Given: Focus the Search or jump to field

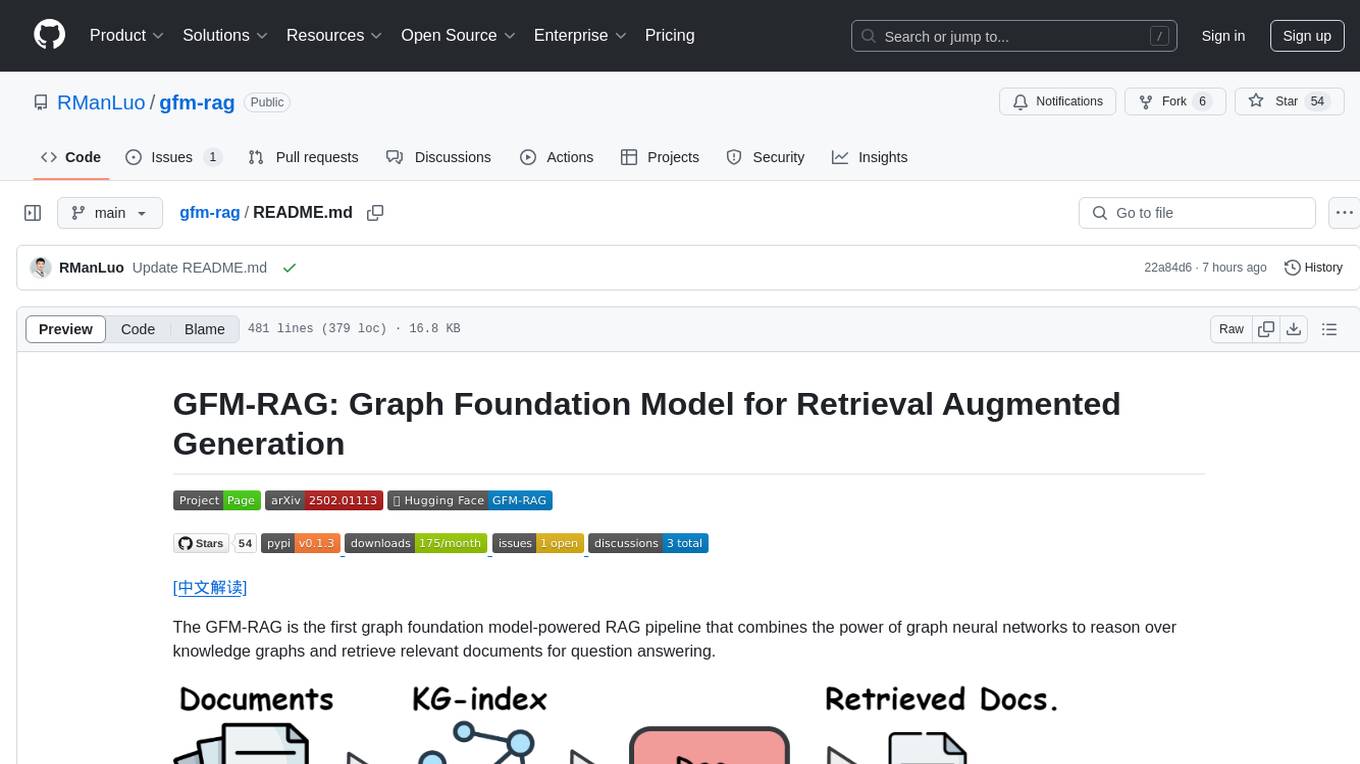Looking at the screenshot, I should click(1016, 36).
